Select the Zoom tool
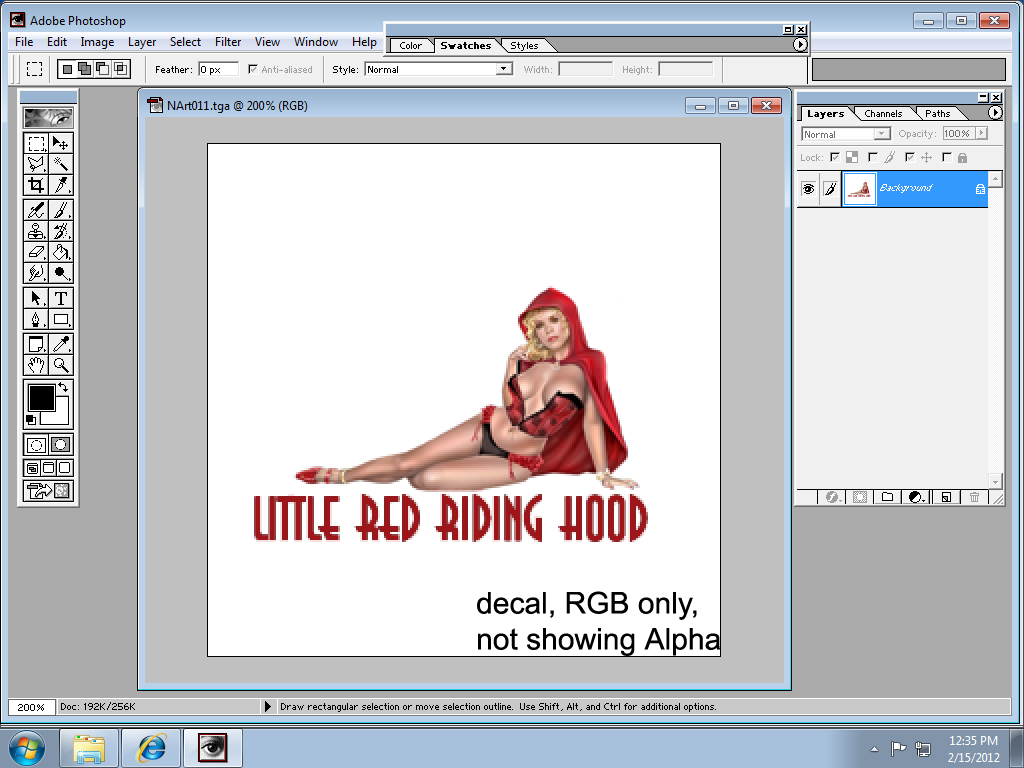1024x768 pixels. tap(60, 365)
